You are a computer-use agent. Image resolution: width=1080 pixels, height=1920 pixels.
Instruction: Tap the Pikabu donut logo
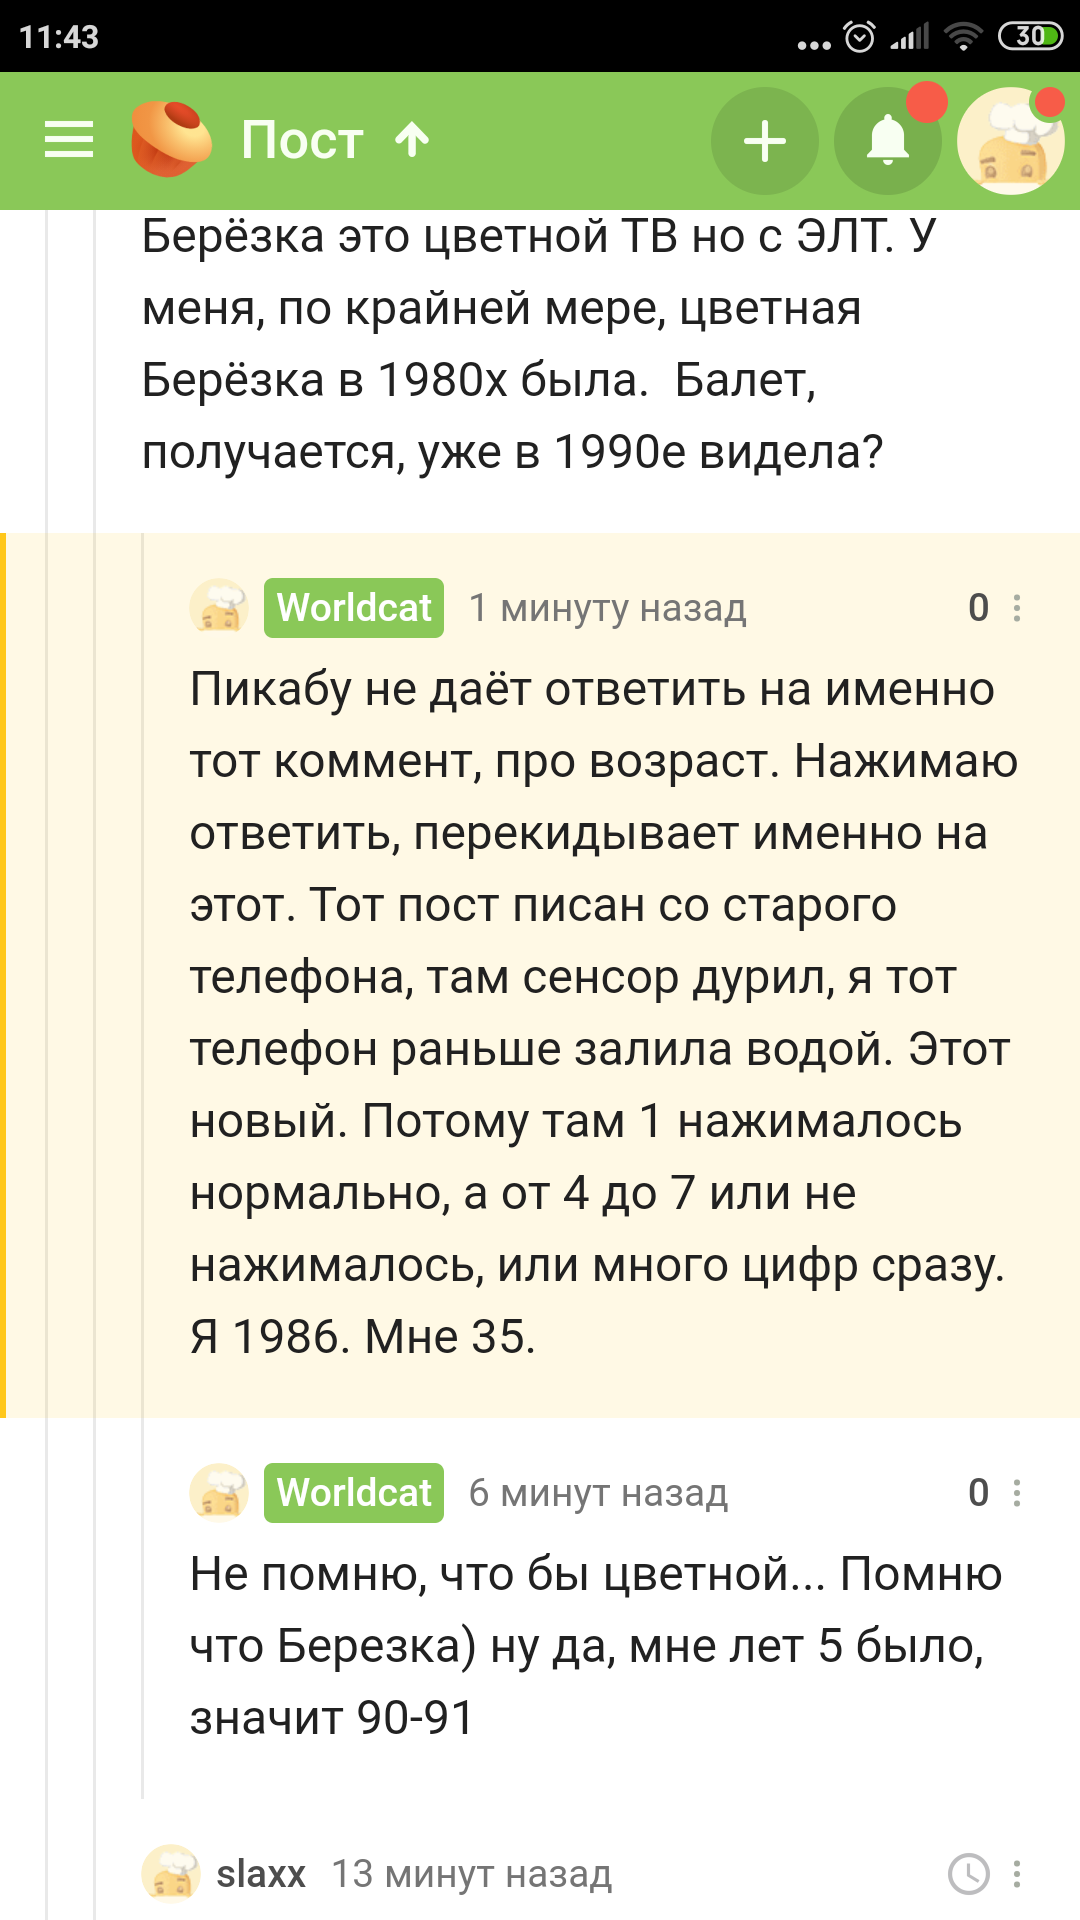171,140
